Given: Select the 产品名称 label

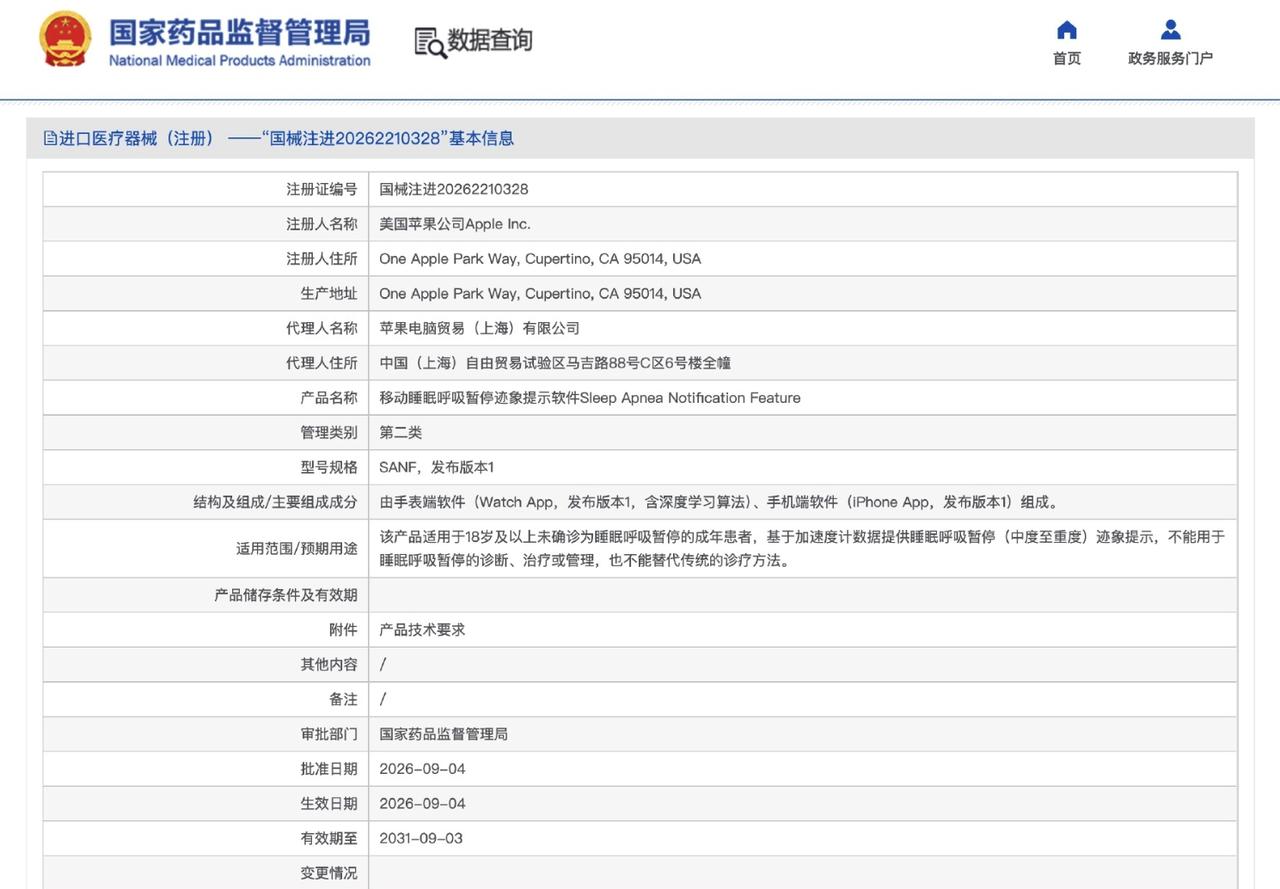Looking at the screenshot, I should (329, 398).
